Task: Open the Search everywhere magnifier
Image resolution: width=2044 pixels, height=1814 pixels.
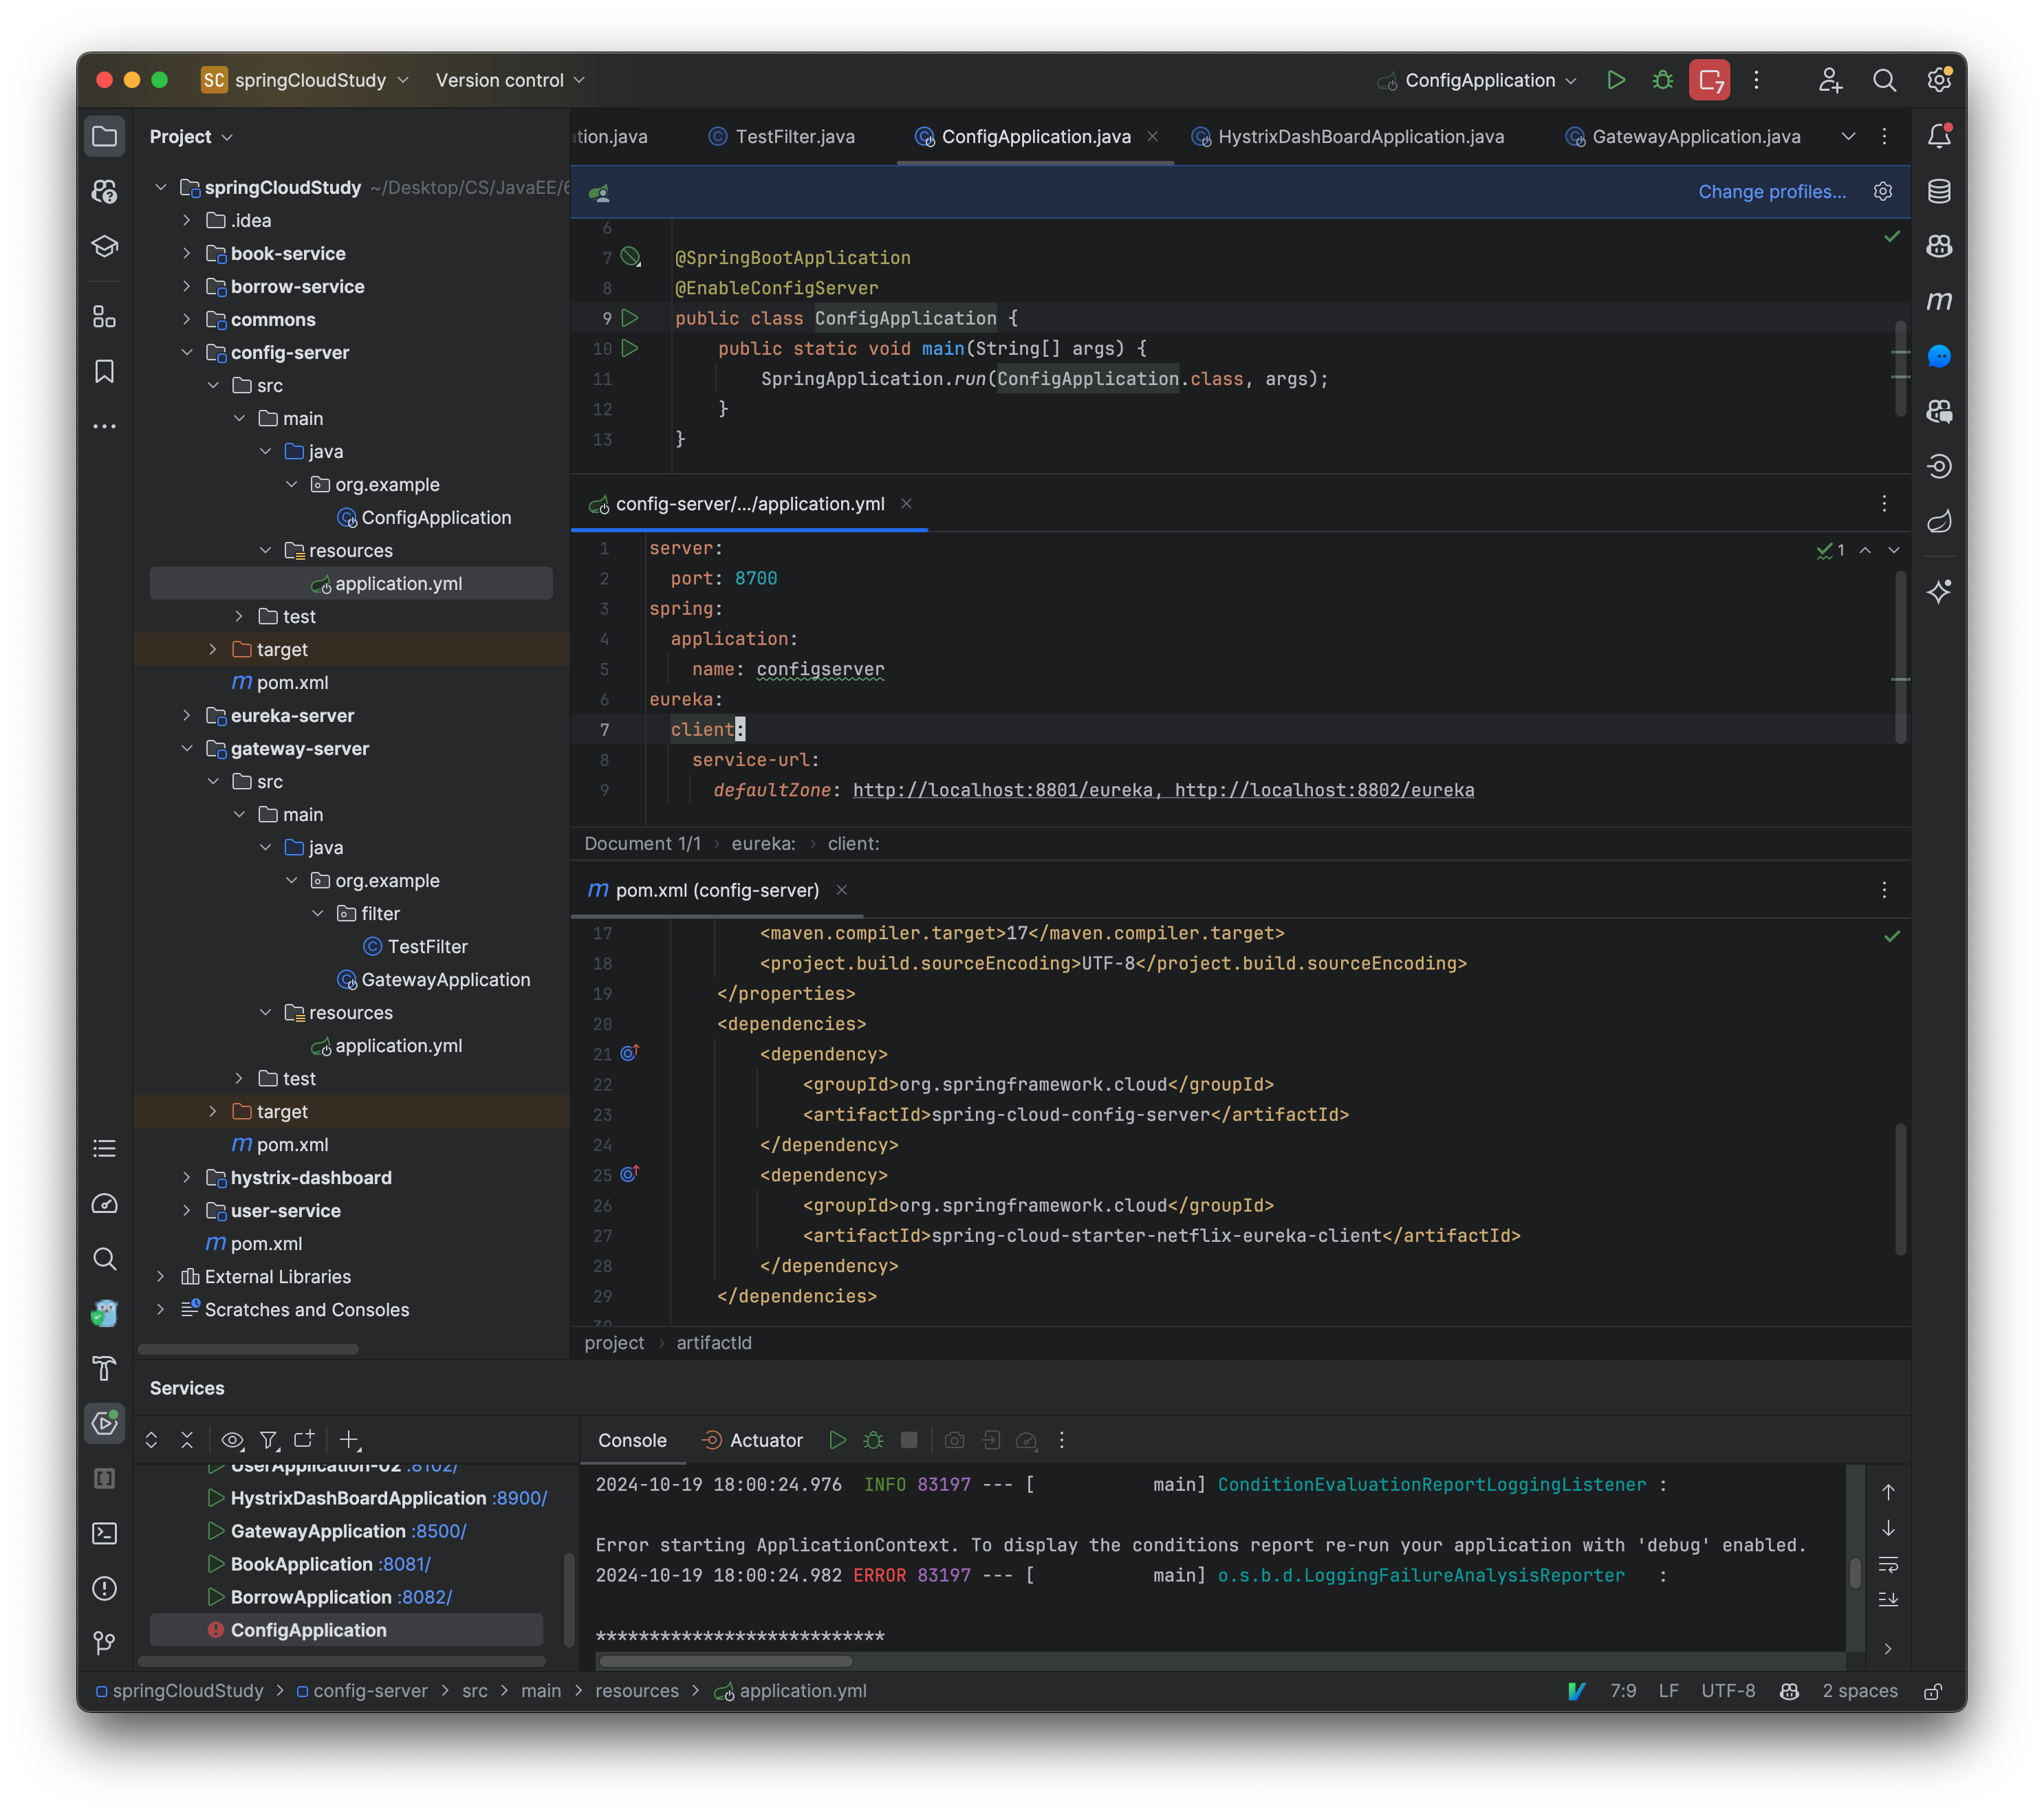Action: (1885, 80)
